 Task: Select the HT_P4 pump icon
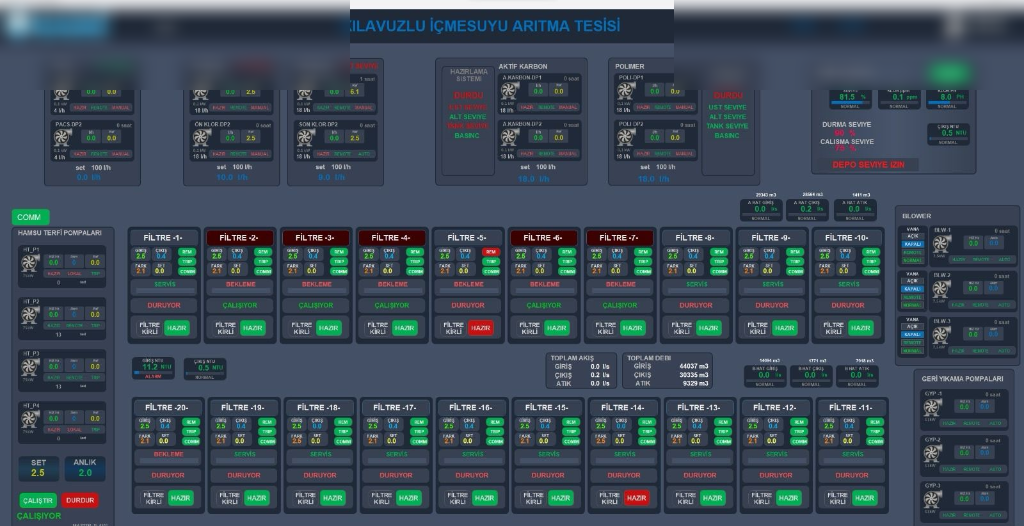click(x=30, y=419)
